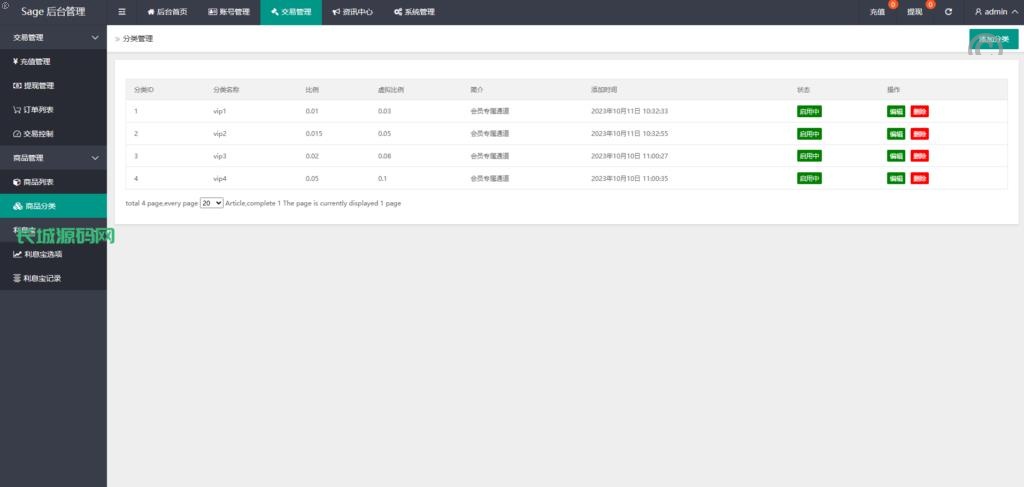Image resolution: width=1024 pixels, height=487 pixels.
Task: Open 充值管理 from the sidebar
Action: tap(36, 61)
